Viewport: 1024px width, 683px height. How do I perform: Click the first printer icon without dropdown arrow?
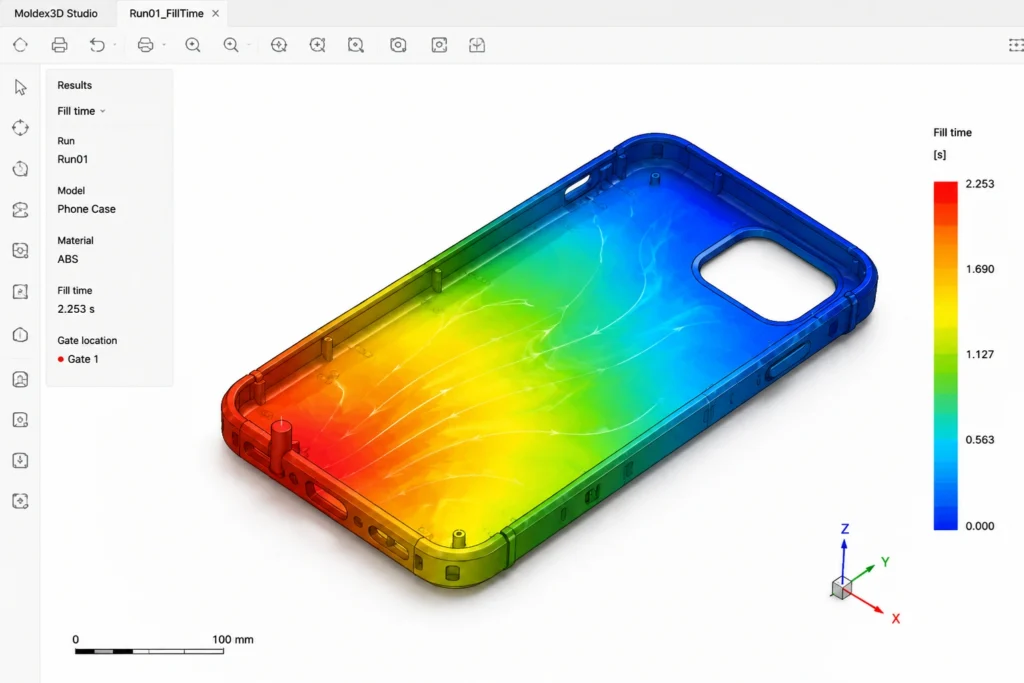(x=59, y=45)
